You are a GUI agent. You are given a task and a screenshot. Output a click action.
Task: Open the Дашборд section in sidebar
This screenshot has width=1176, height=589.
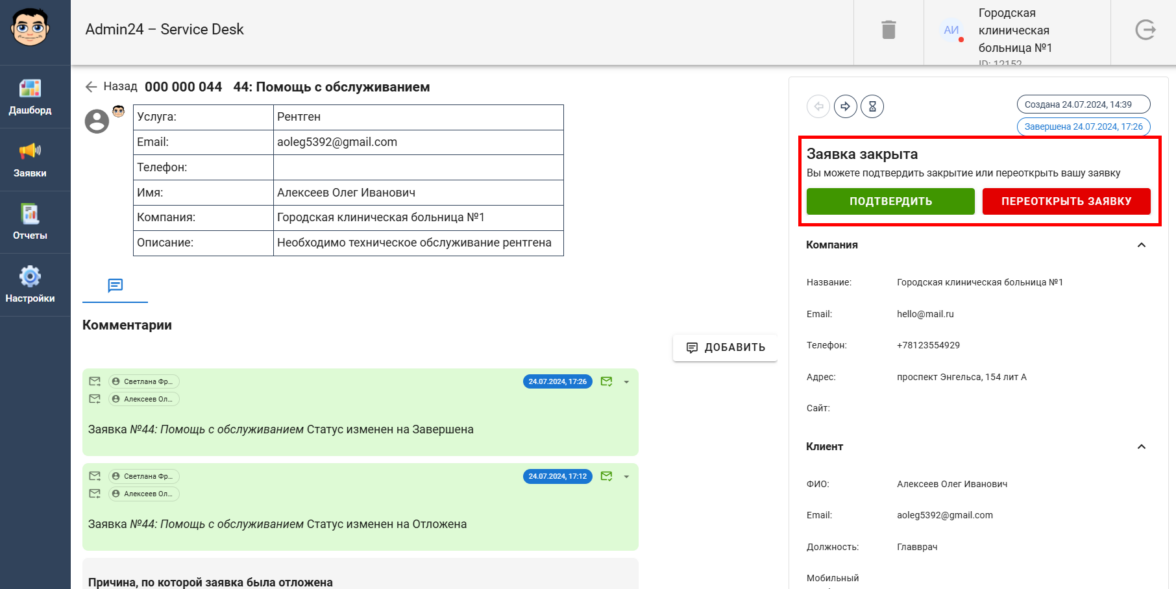coord(30,97)
